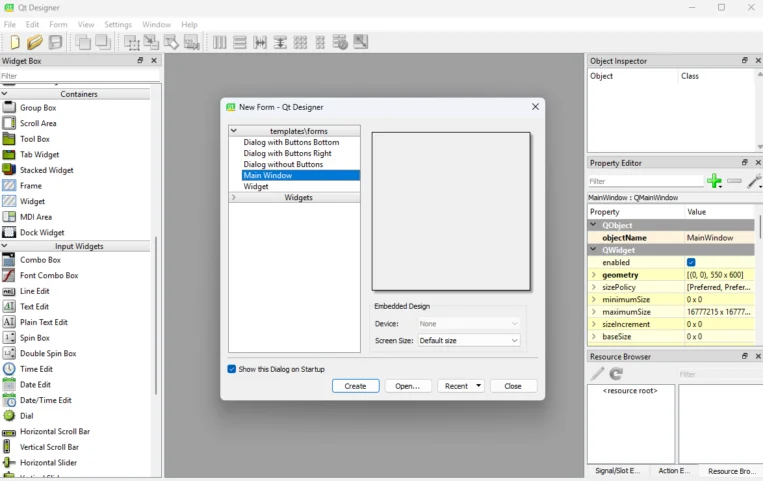
Task: Collapse the templates\forms tree section
Action: 234,131
